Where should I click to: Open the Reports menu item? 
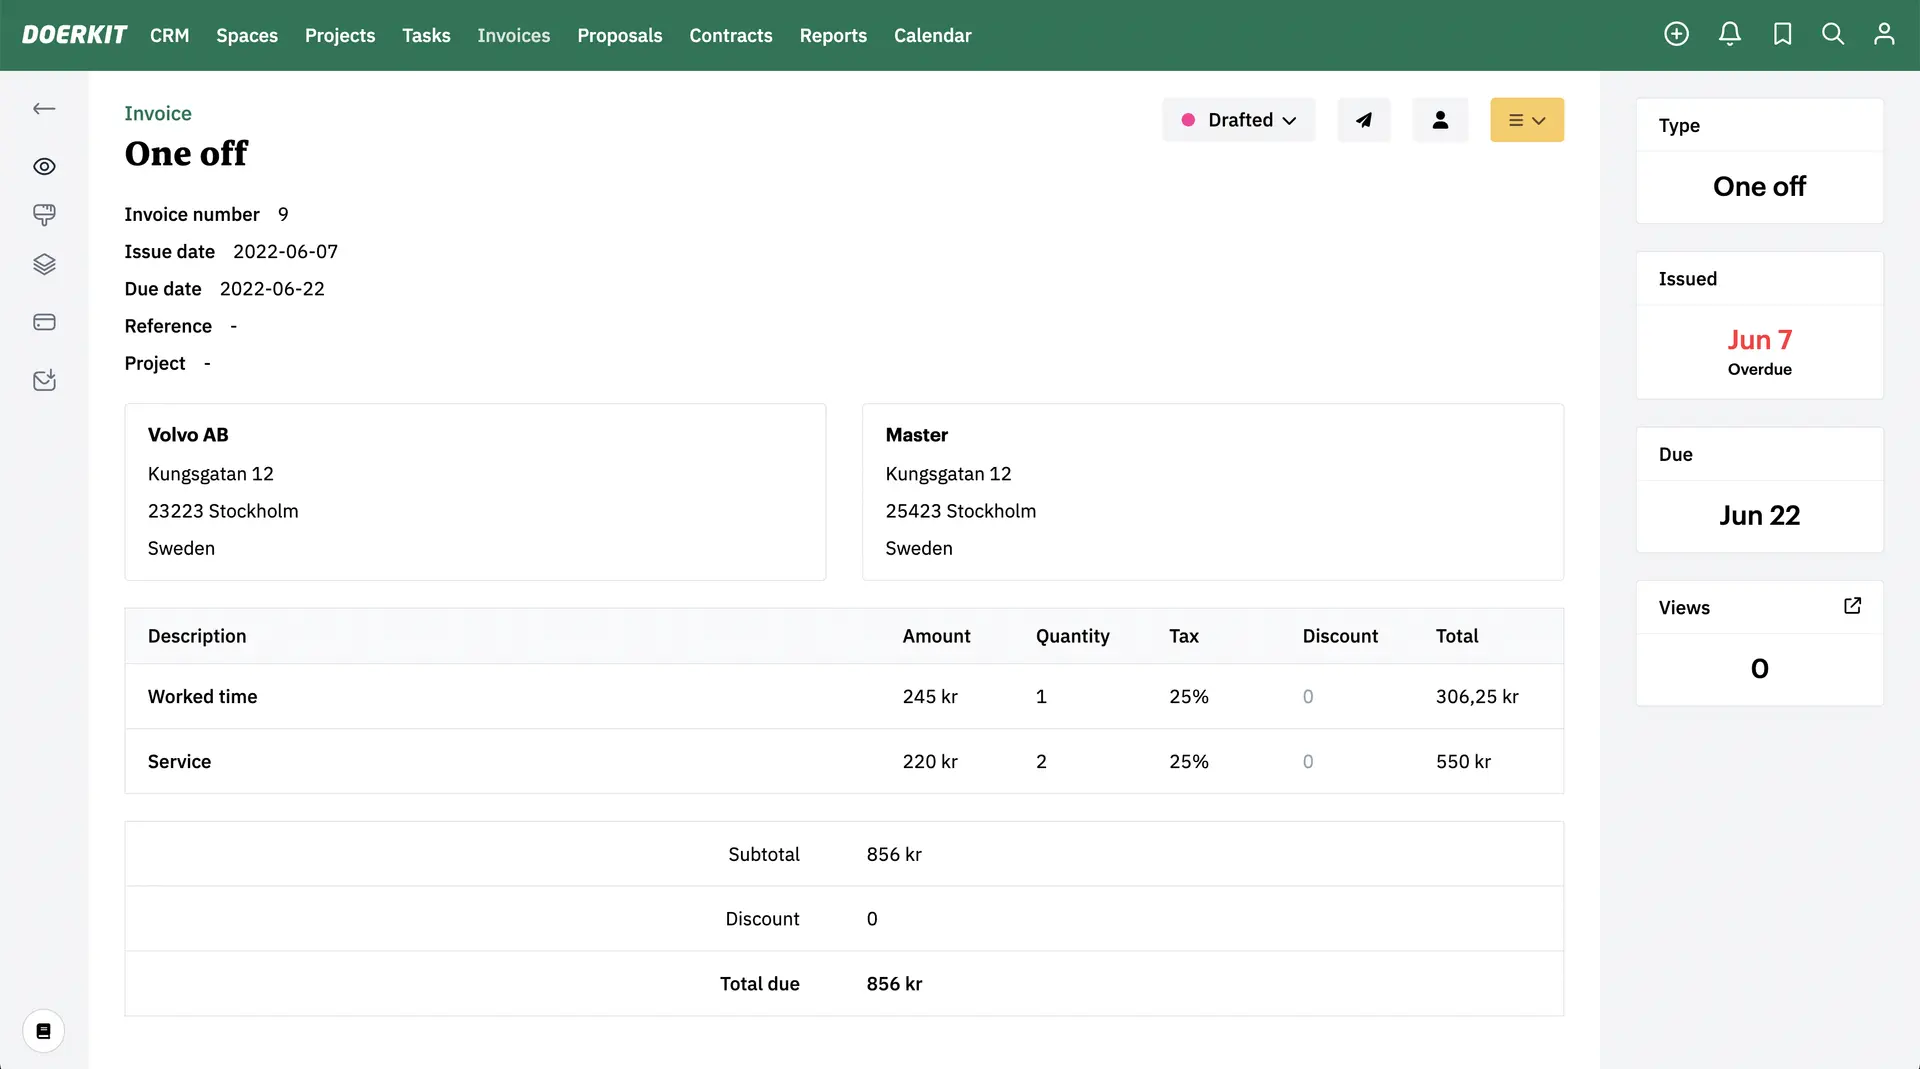pyautogui.click(x=832, y=36)
